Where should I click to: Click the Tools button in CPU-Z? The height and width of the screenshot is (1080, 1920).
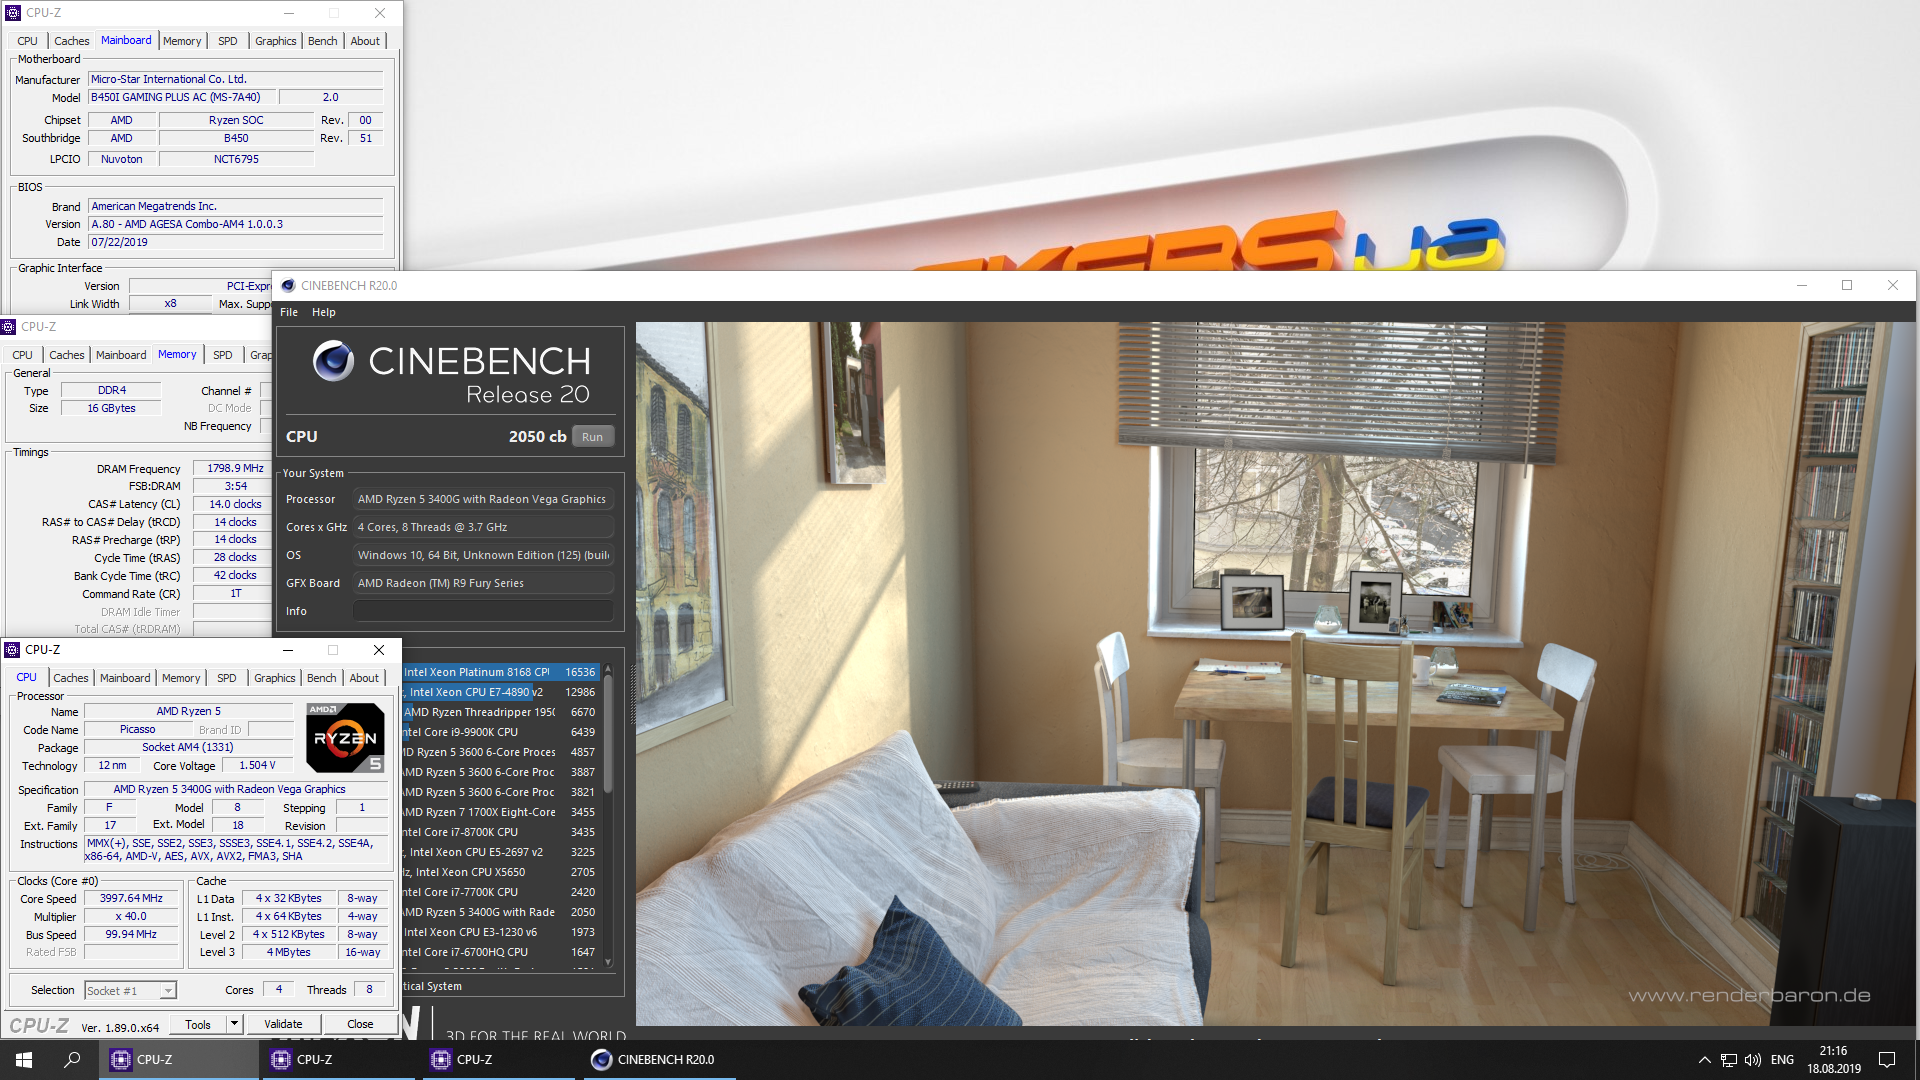(198, 1024)
